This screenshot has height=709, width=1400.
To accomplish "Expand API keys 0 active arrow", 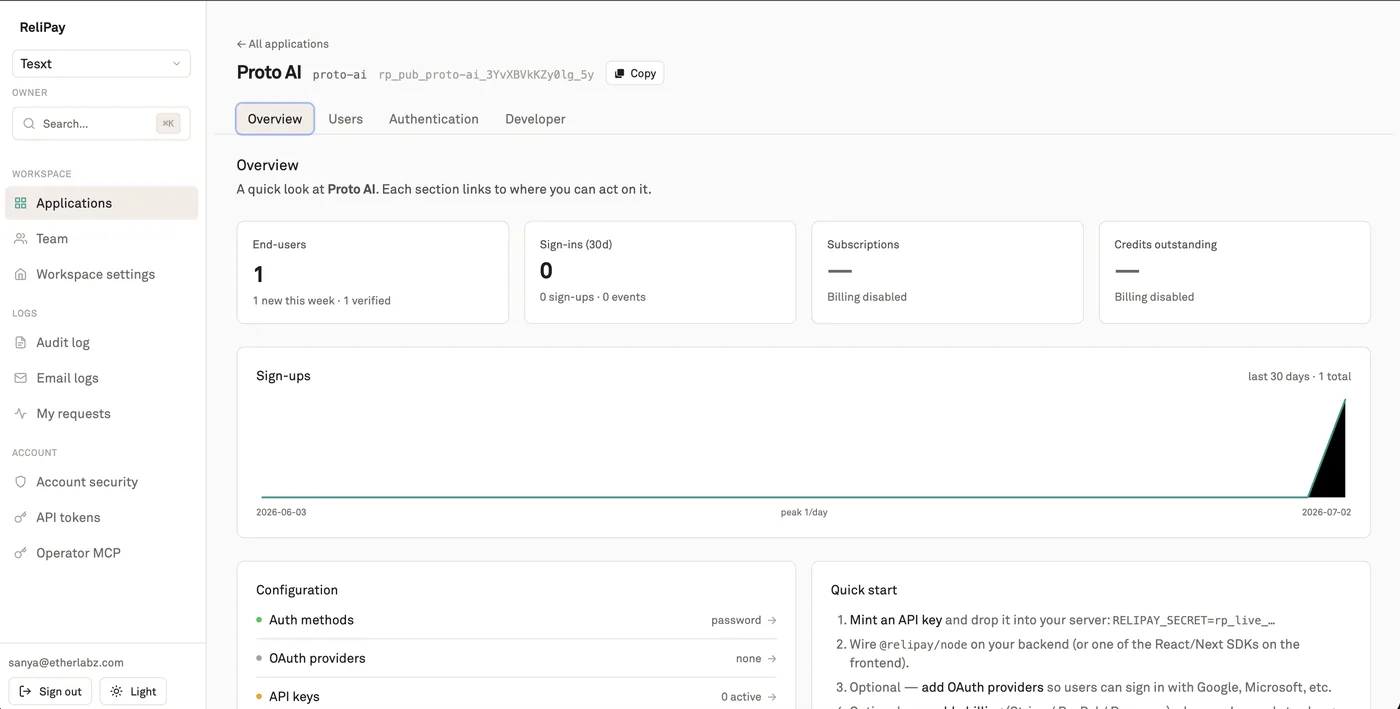I will coord(772,697).
